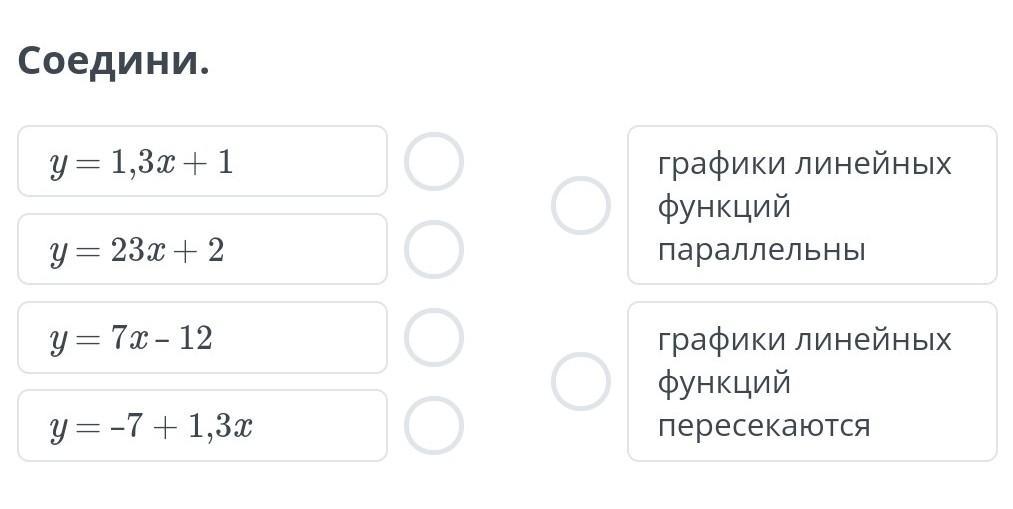Click the equation card y = 1,3x + 1
1013x509 pixels.
pyautogui.click(x=202, y=161)
